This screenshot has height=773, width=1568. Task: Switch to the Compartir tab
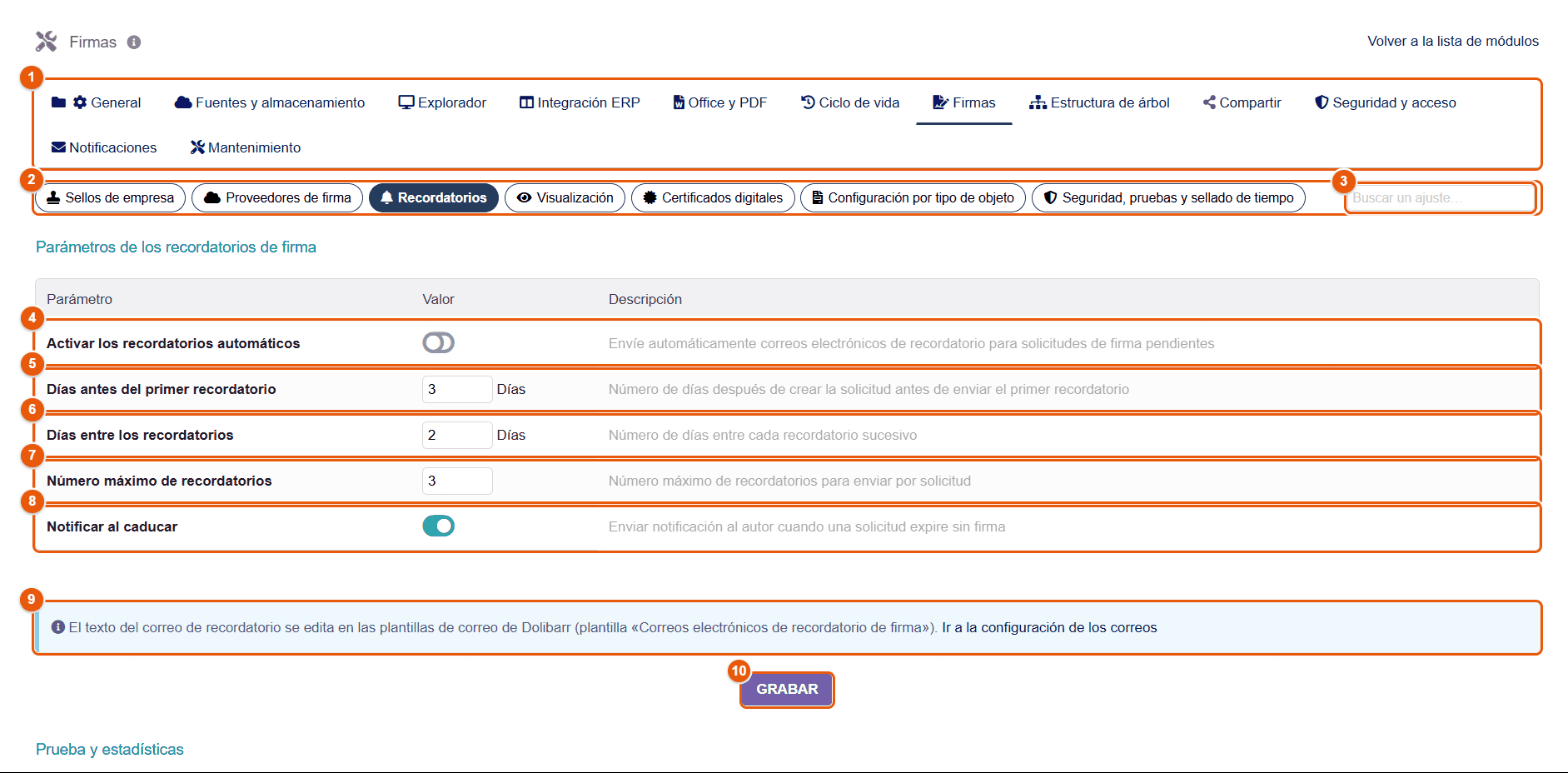pyautogui.click(x=1241, y=102)
